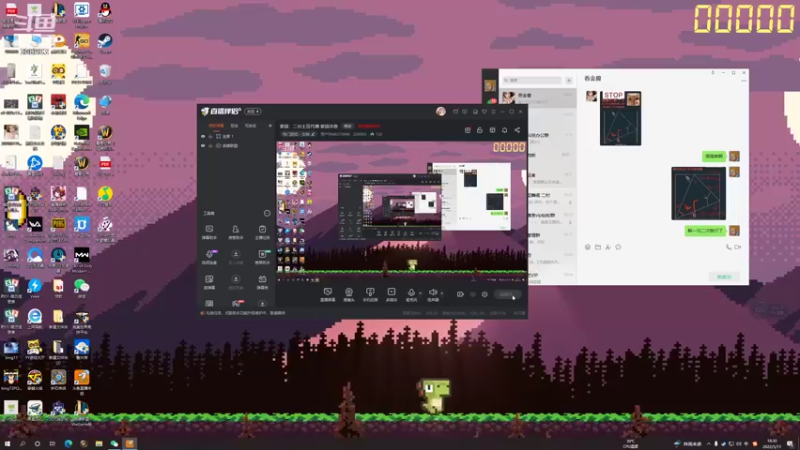Open the layout grid icon above preview
800x450 pixels.
(492, 130)
